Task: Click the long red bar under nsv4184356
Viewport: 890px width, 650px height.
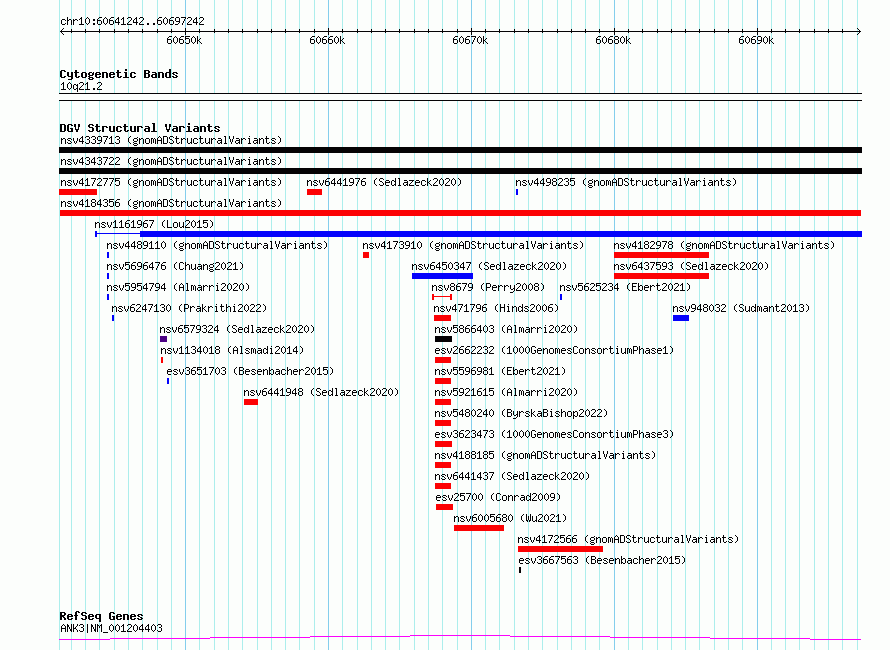Action: (x=460, y=213)
